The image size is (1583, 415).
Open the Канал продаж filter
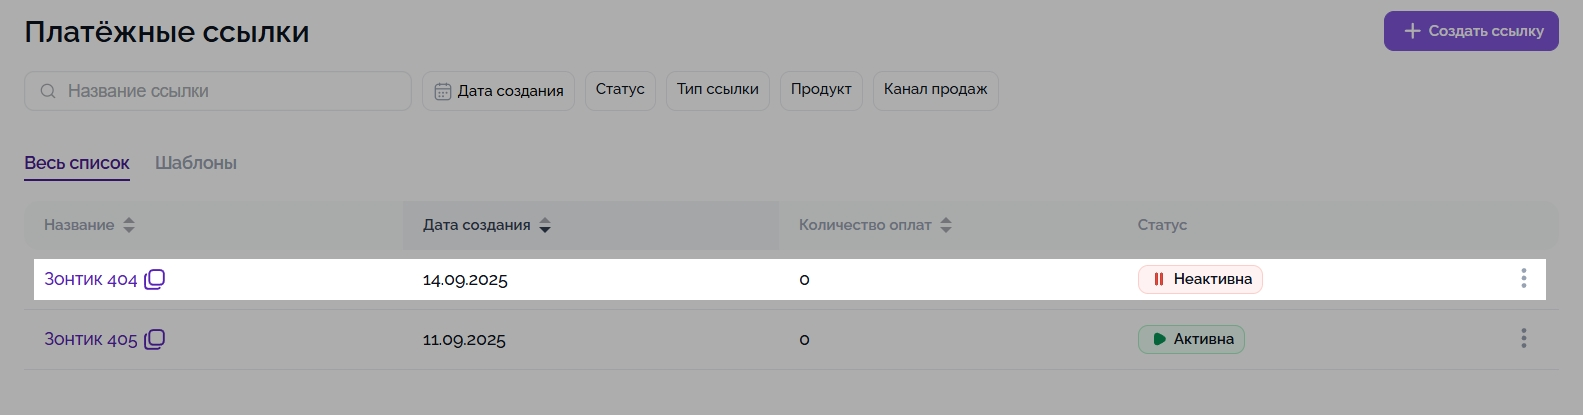pyautogui.click(x=935, y=90)
